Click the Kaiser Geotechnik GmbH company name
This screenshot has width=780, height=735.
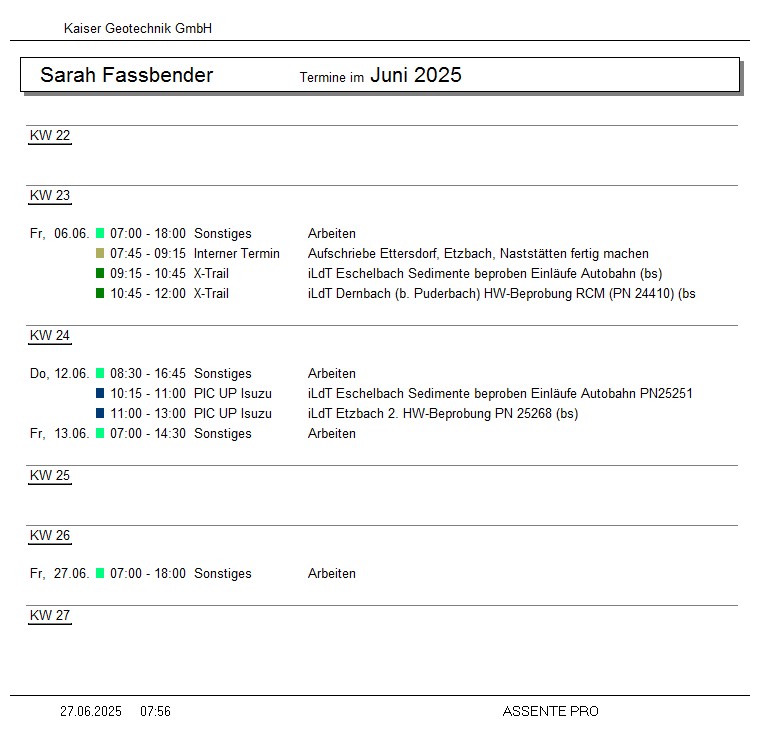click(138, 29)
